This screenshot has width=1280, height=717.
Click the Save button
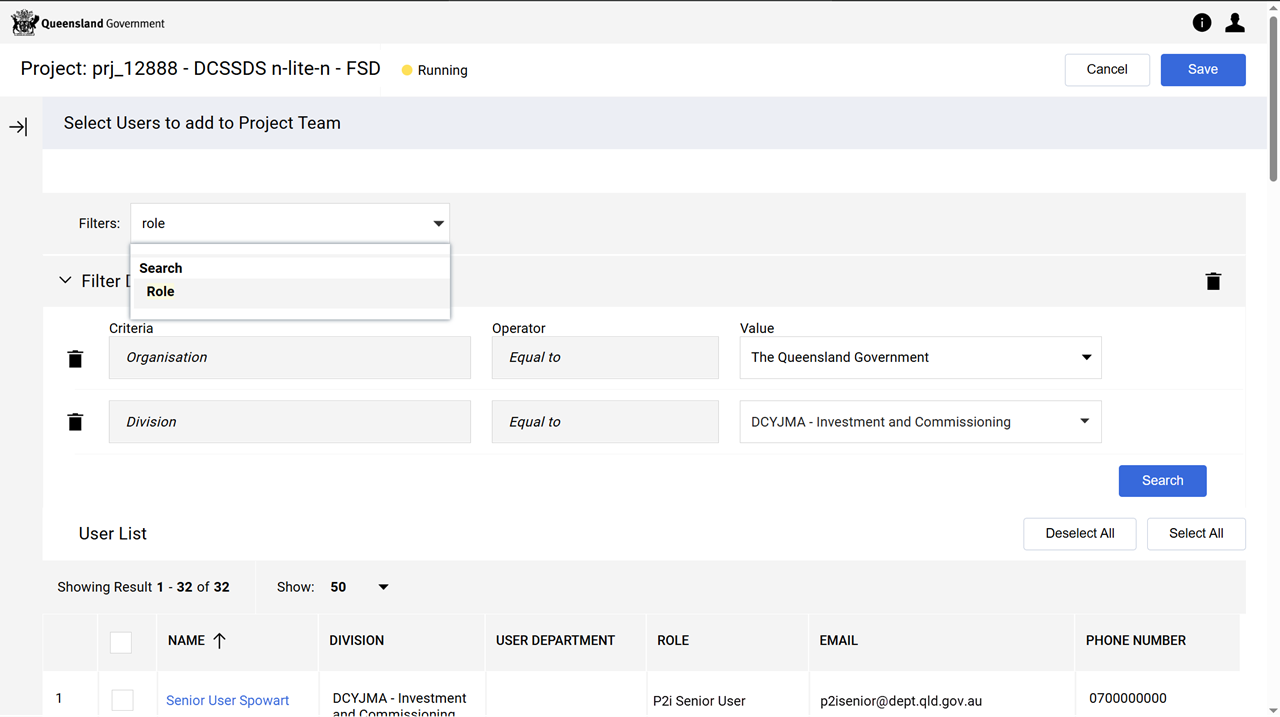tap(1202, 70)
